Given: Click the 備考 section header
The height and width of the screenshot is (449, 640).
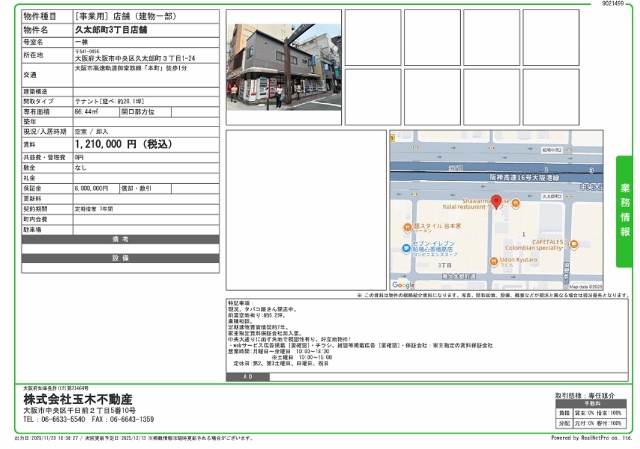Looking at the screenshot, I should [120, 240].
